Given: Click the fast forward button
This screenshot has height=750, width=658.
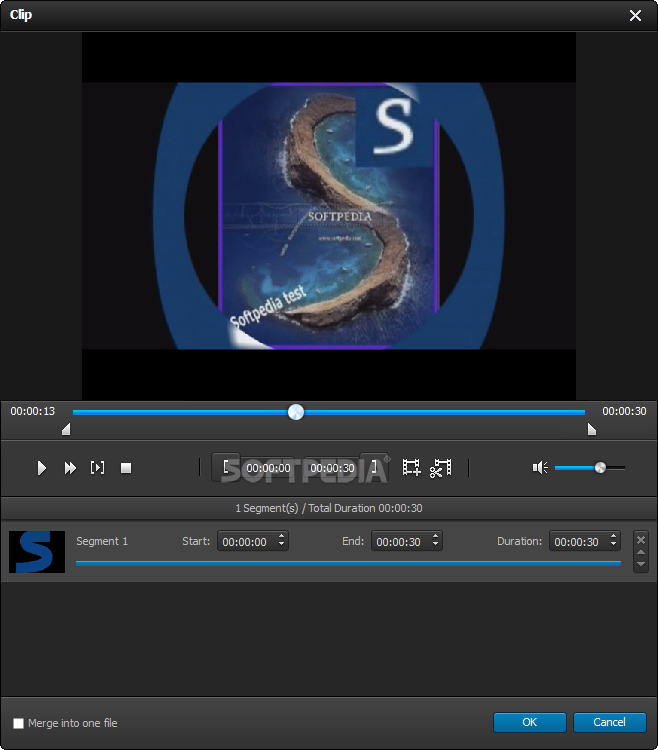Looking at the screenshot, I should click(70, 468).
